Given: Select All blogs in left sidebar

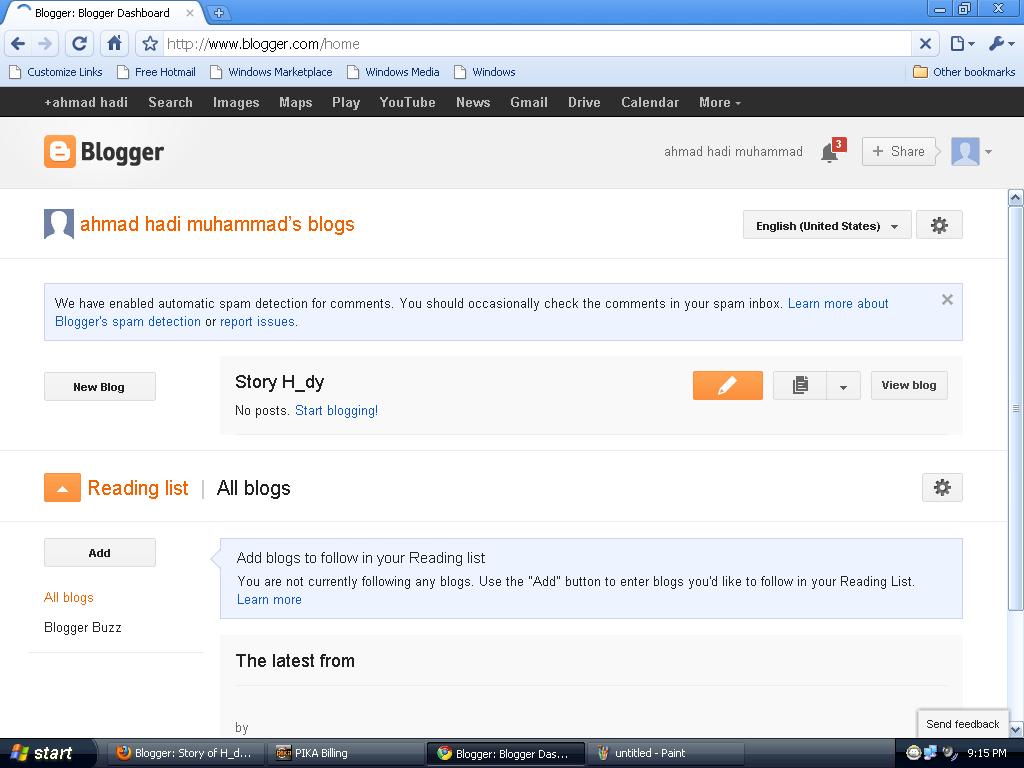Looking at the screenshot, I should click(x=69, y=597).
